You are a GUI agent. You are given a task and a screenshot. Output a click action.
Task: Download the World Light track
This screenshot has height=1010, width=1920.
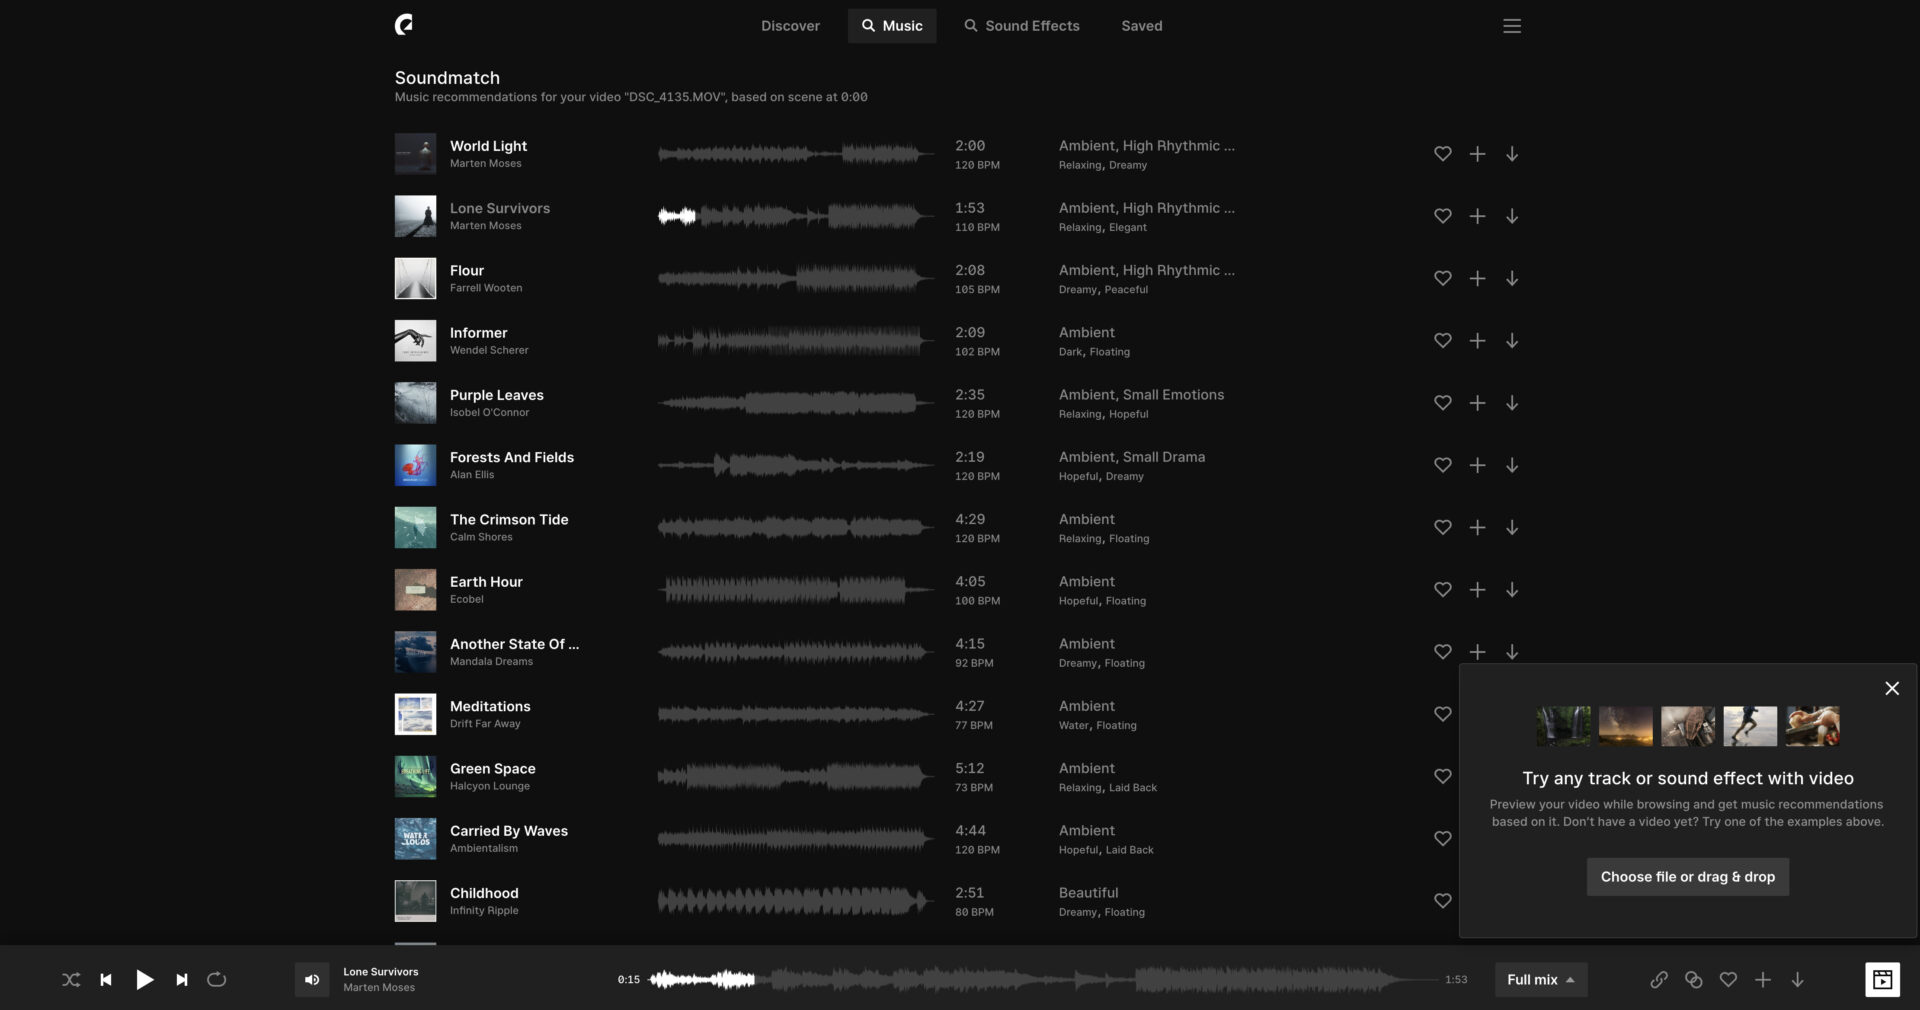[x=1512, y=154]
